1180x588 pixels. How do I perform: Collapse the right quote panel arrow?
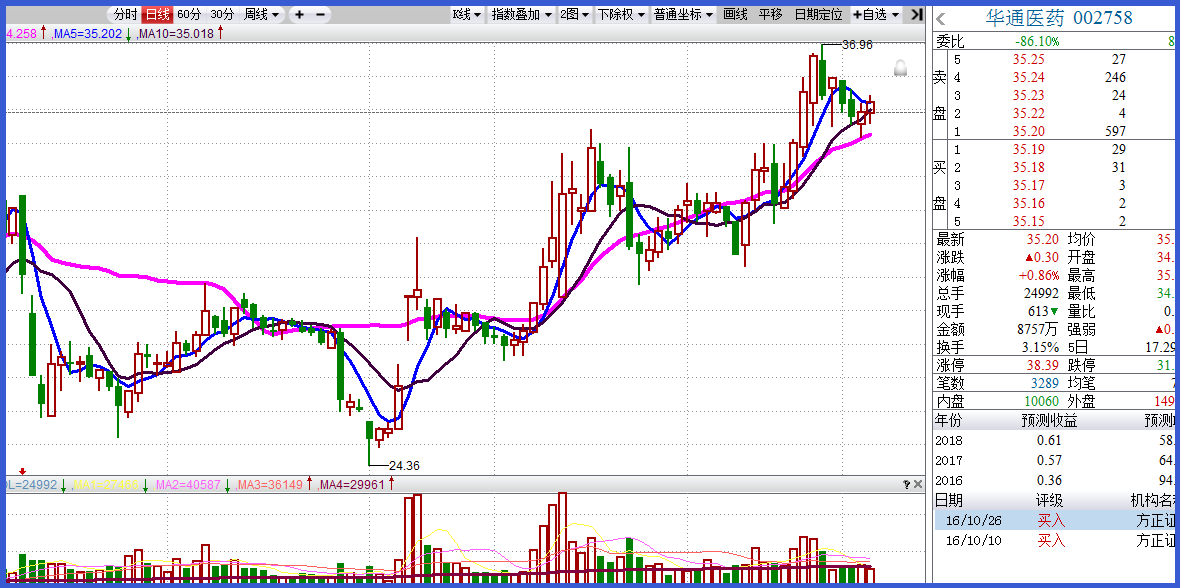[x=916, y=14]
